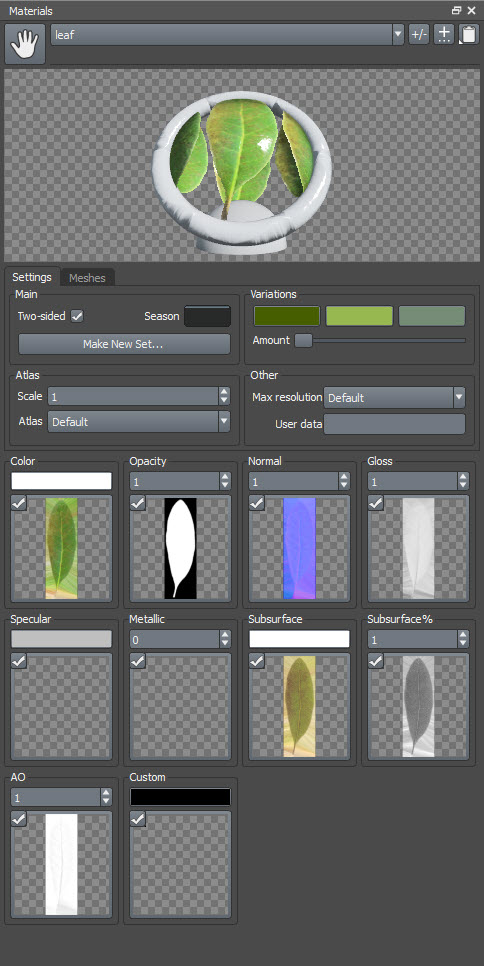
Task: Close the Materials panel
Action: [x=472, y=10]
